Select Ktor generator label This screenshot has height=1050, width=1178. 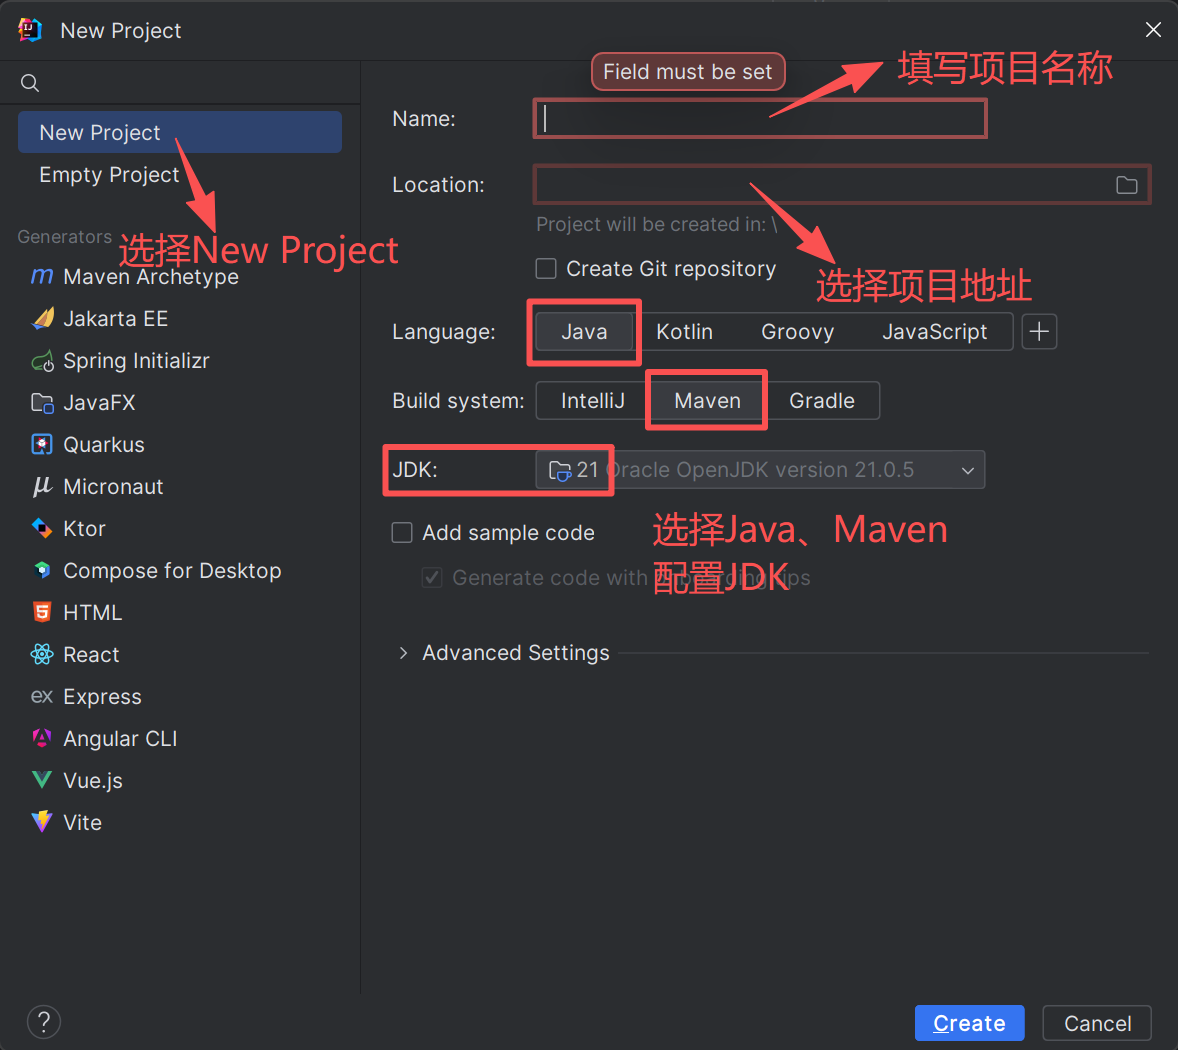coord(84,529)
